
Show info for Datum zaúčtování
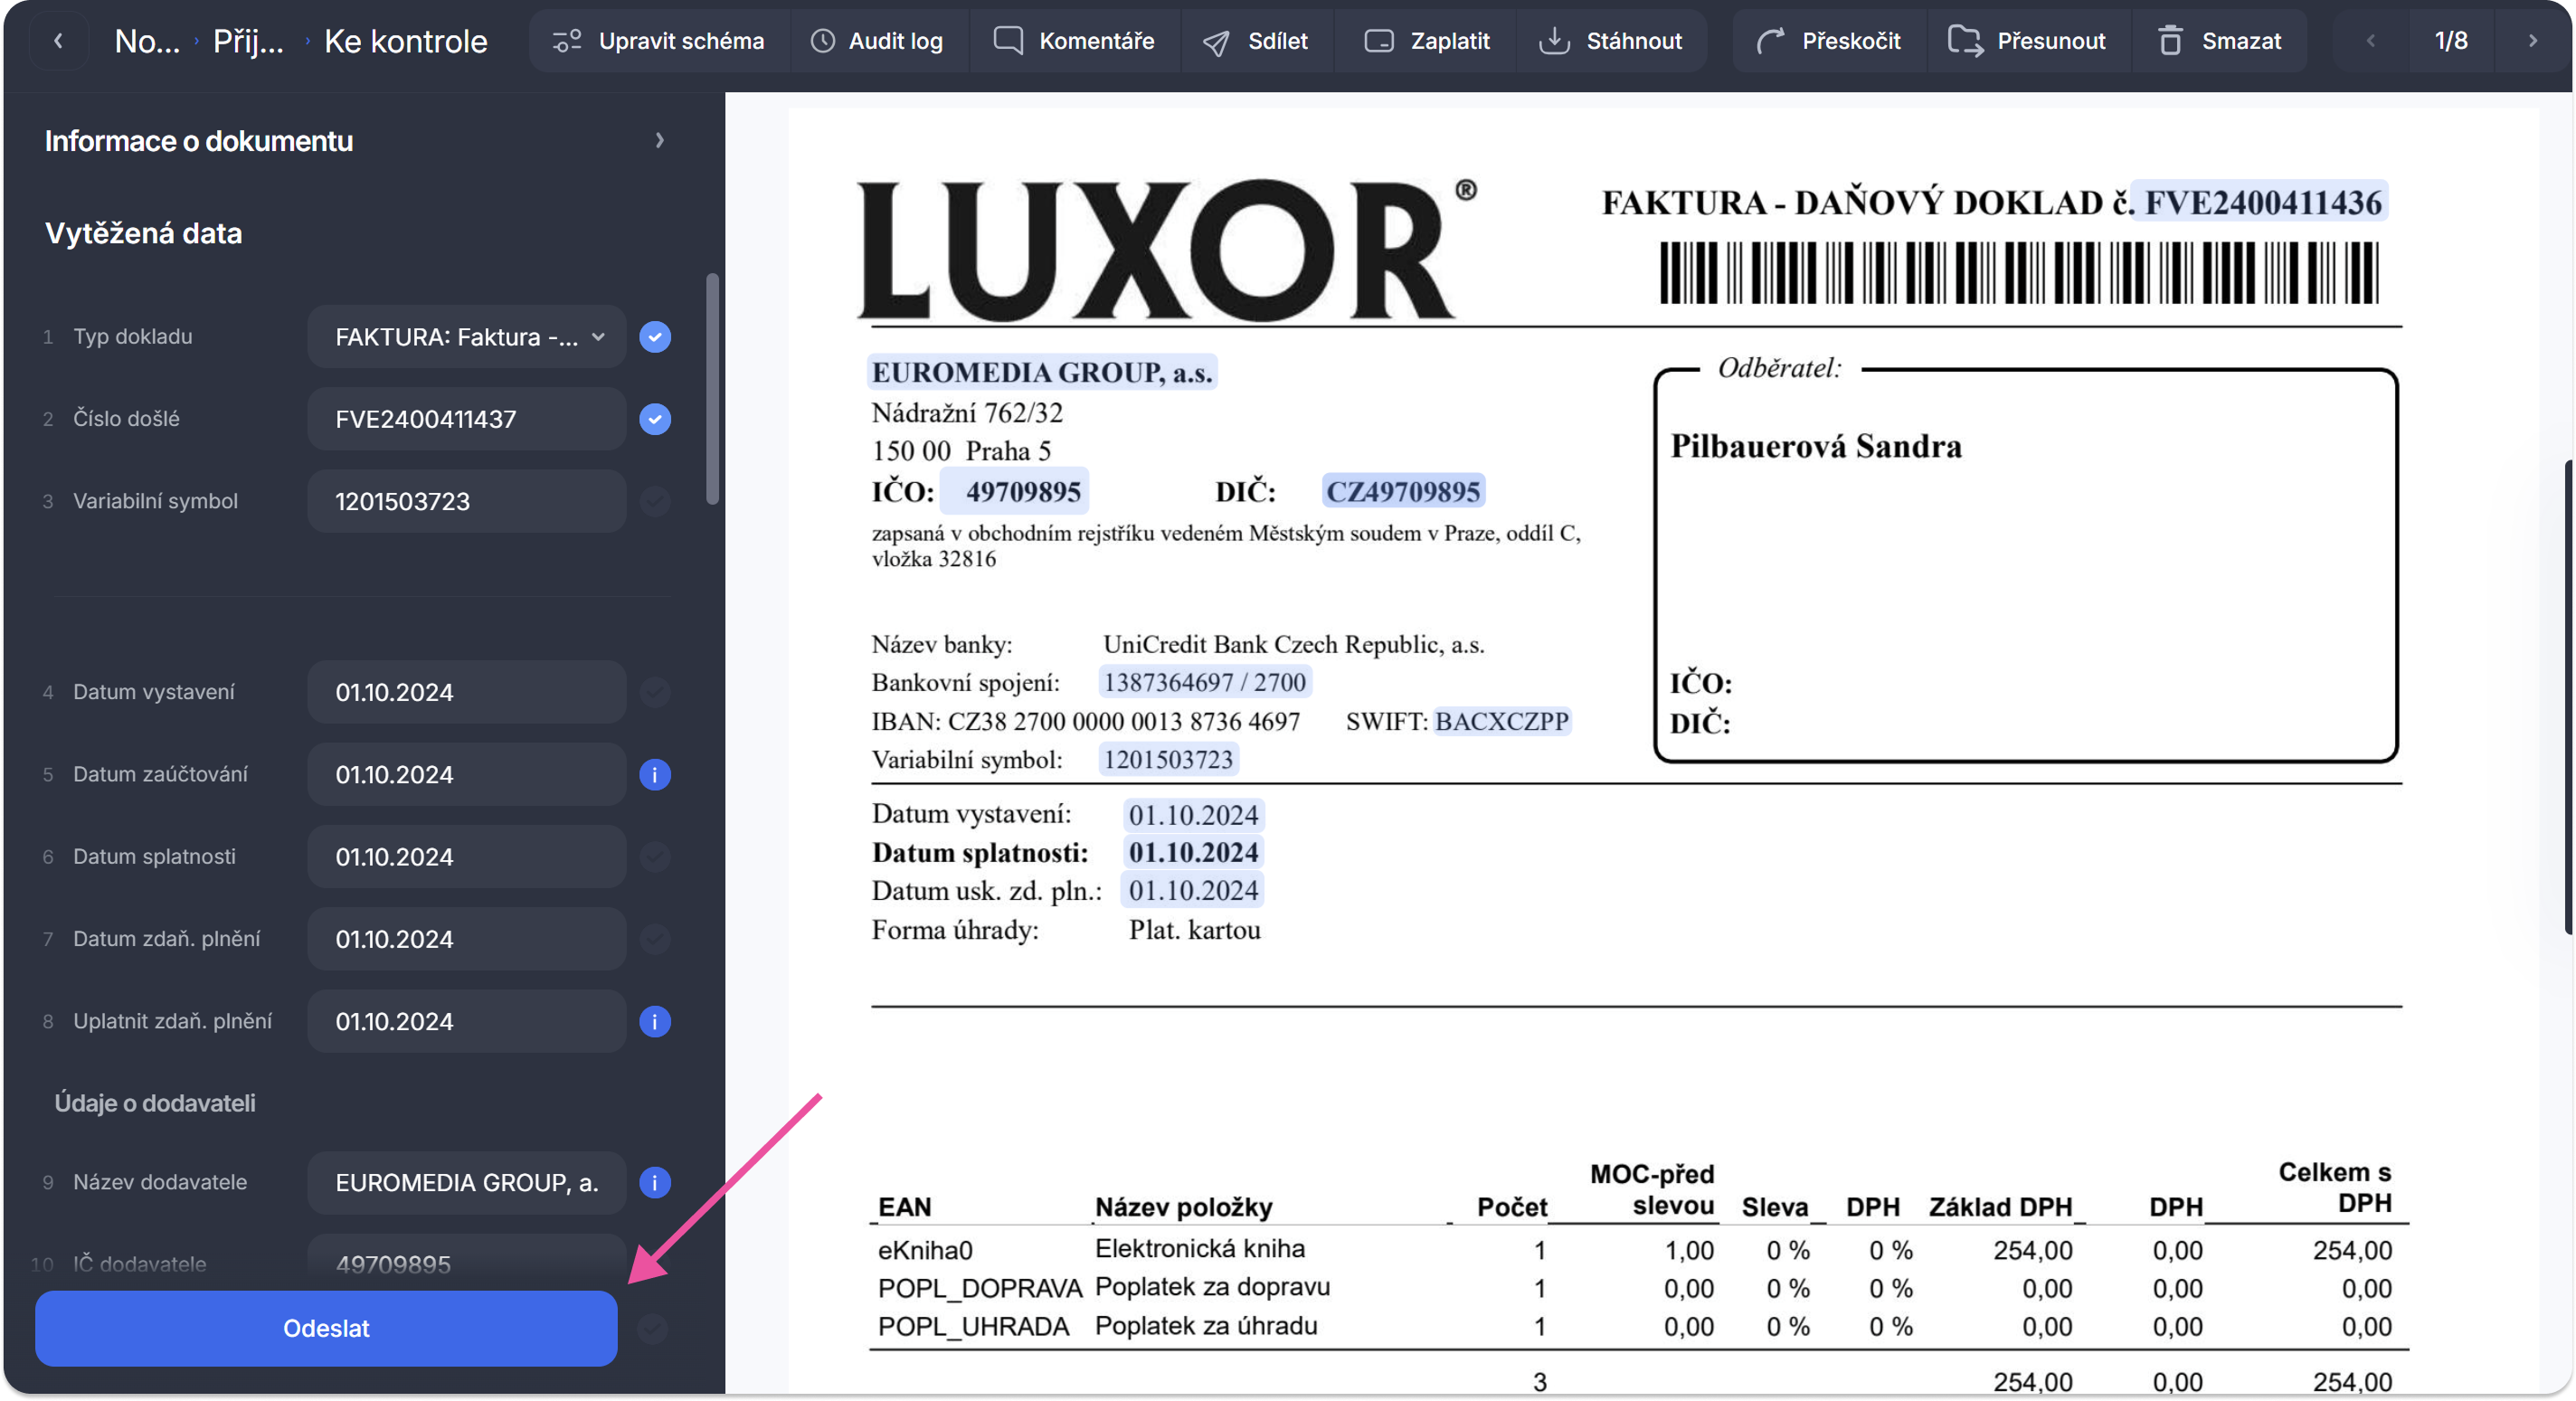(655, 775)
